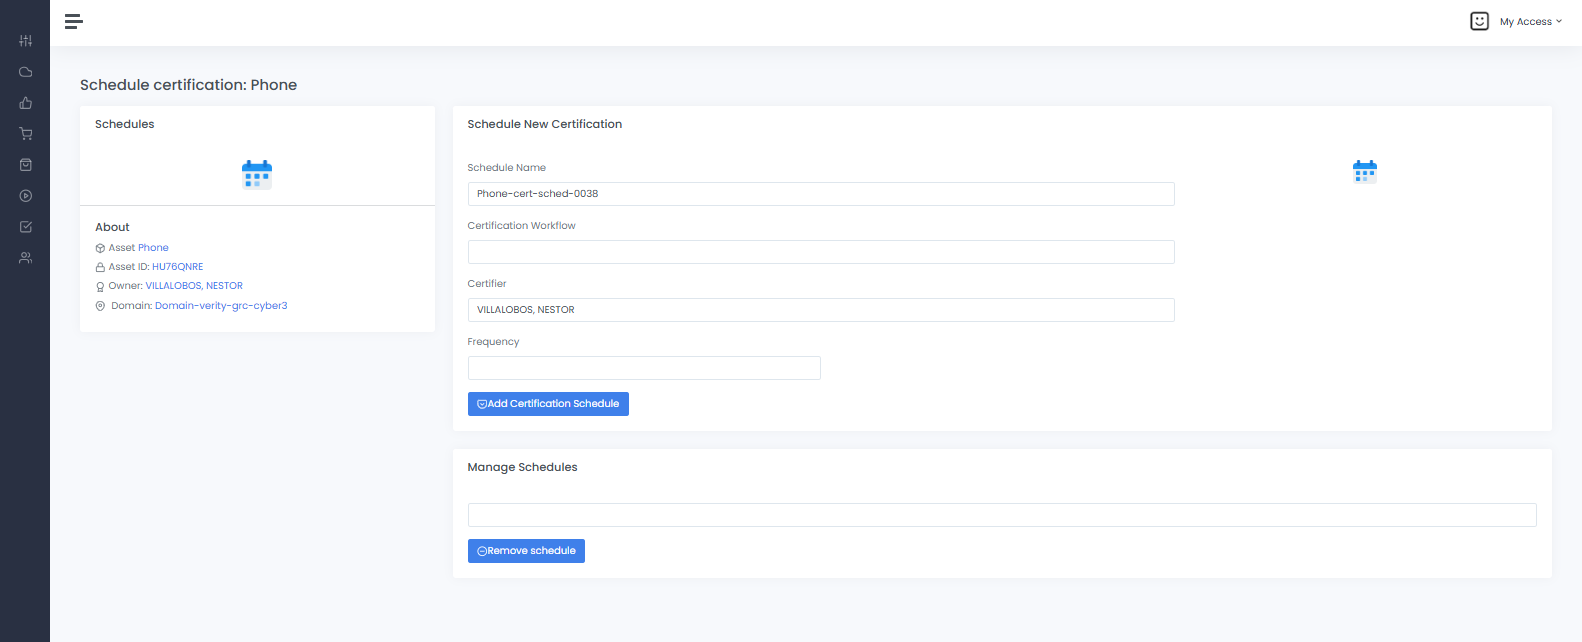Open the cloud sidebar icon
The width and height of the screenshot is (1582, 642).
click(x=26, y=72)
